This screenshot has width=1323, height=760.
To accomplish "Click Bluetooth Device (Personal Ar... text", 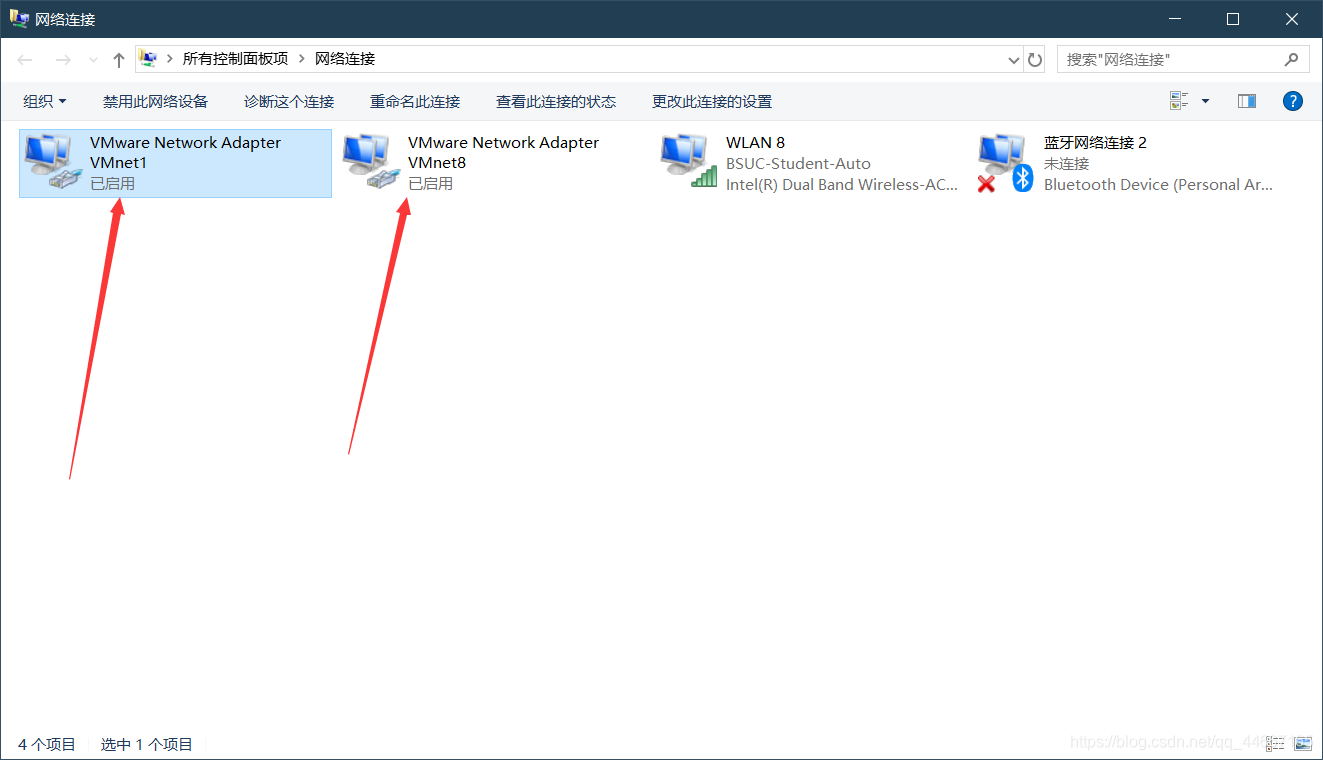I will (1158, 185).
